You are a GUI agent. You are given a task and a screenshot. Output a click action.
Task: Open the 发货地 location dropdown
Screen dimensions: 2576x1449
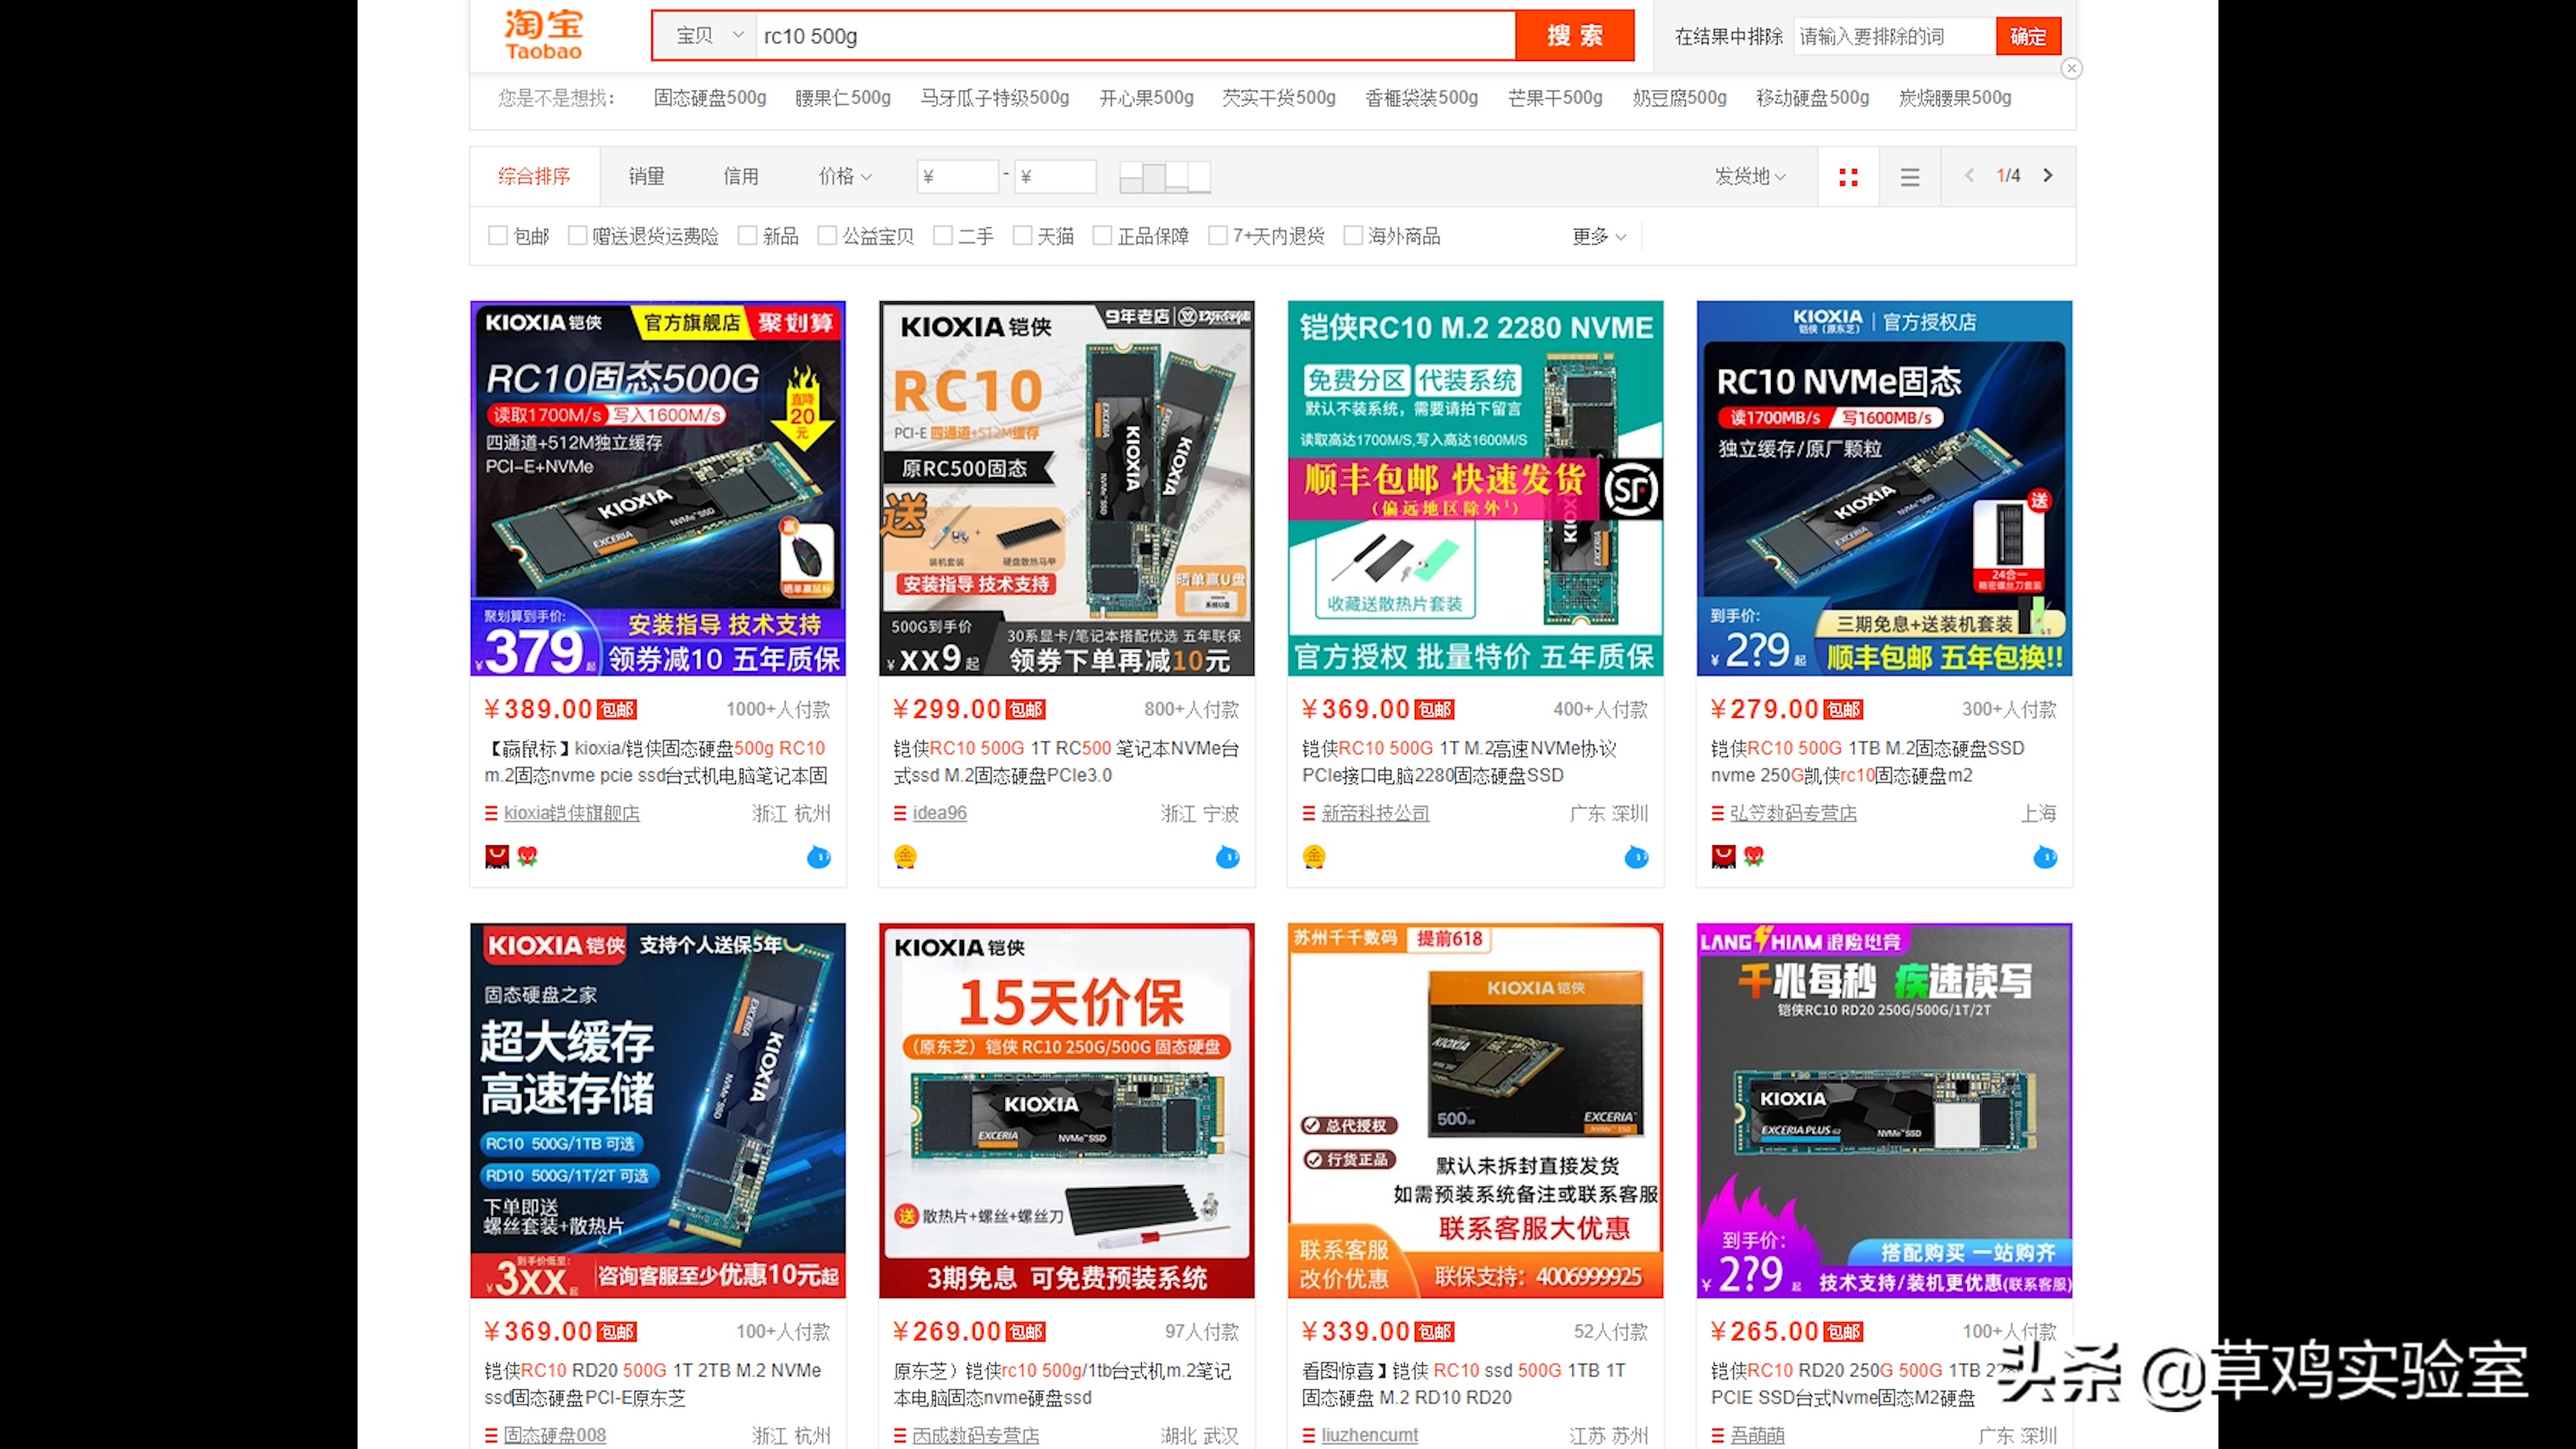[x=1751, y=177]
